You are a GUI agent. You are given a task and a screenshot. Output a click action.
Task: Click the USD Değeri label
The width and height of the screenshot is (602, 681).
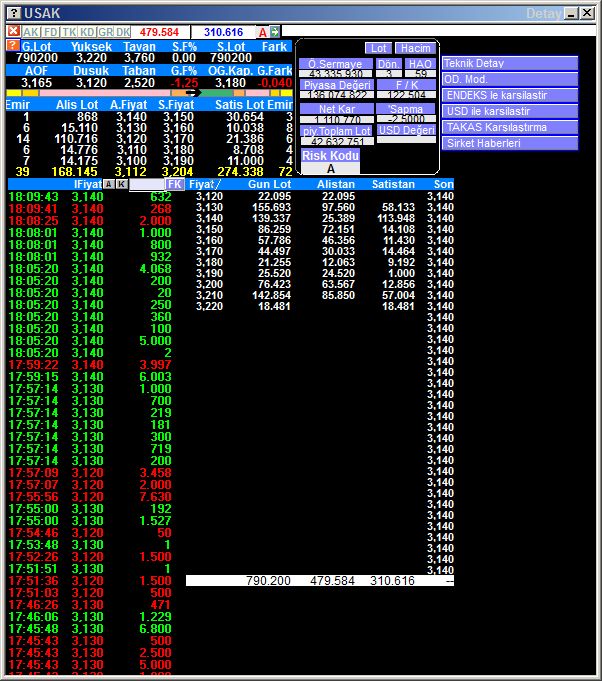407,130
